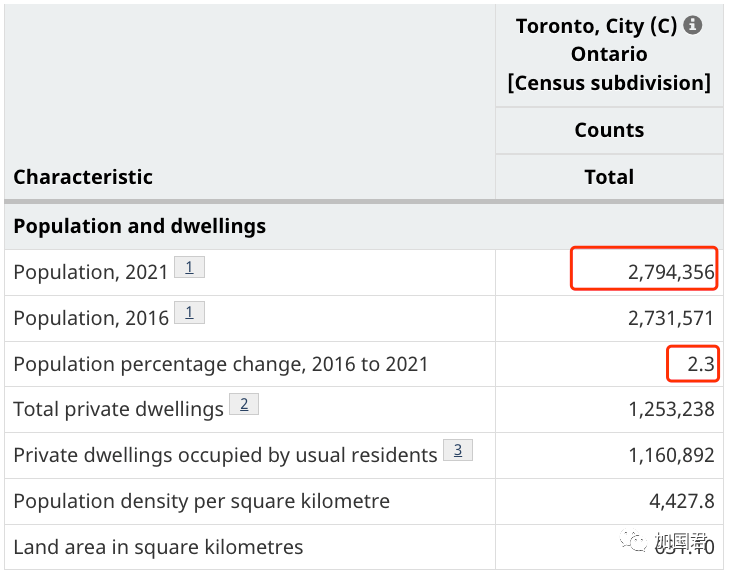This screenshot has width=731, height=573.
Task: Click the Population, 2021 row label
Action: click(x=90, y=272)
